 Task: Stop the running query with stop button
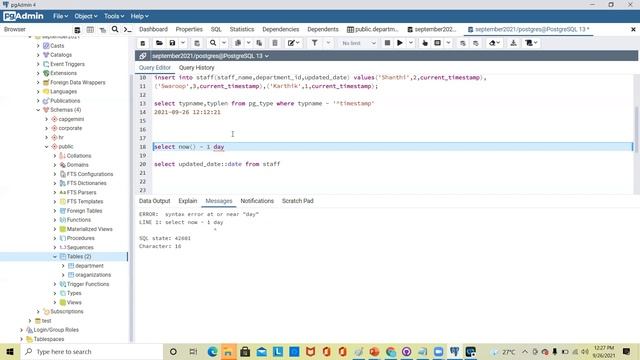(387, 43)
